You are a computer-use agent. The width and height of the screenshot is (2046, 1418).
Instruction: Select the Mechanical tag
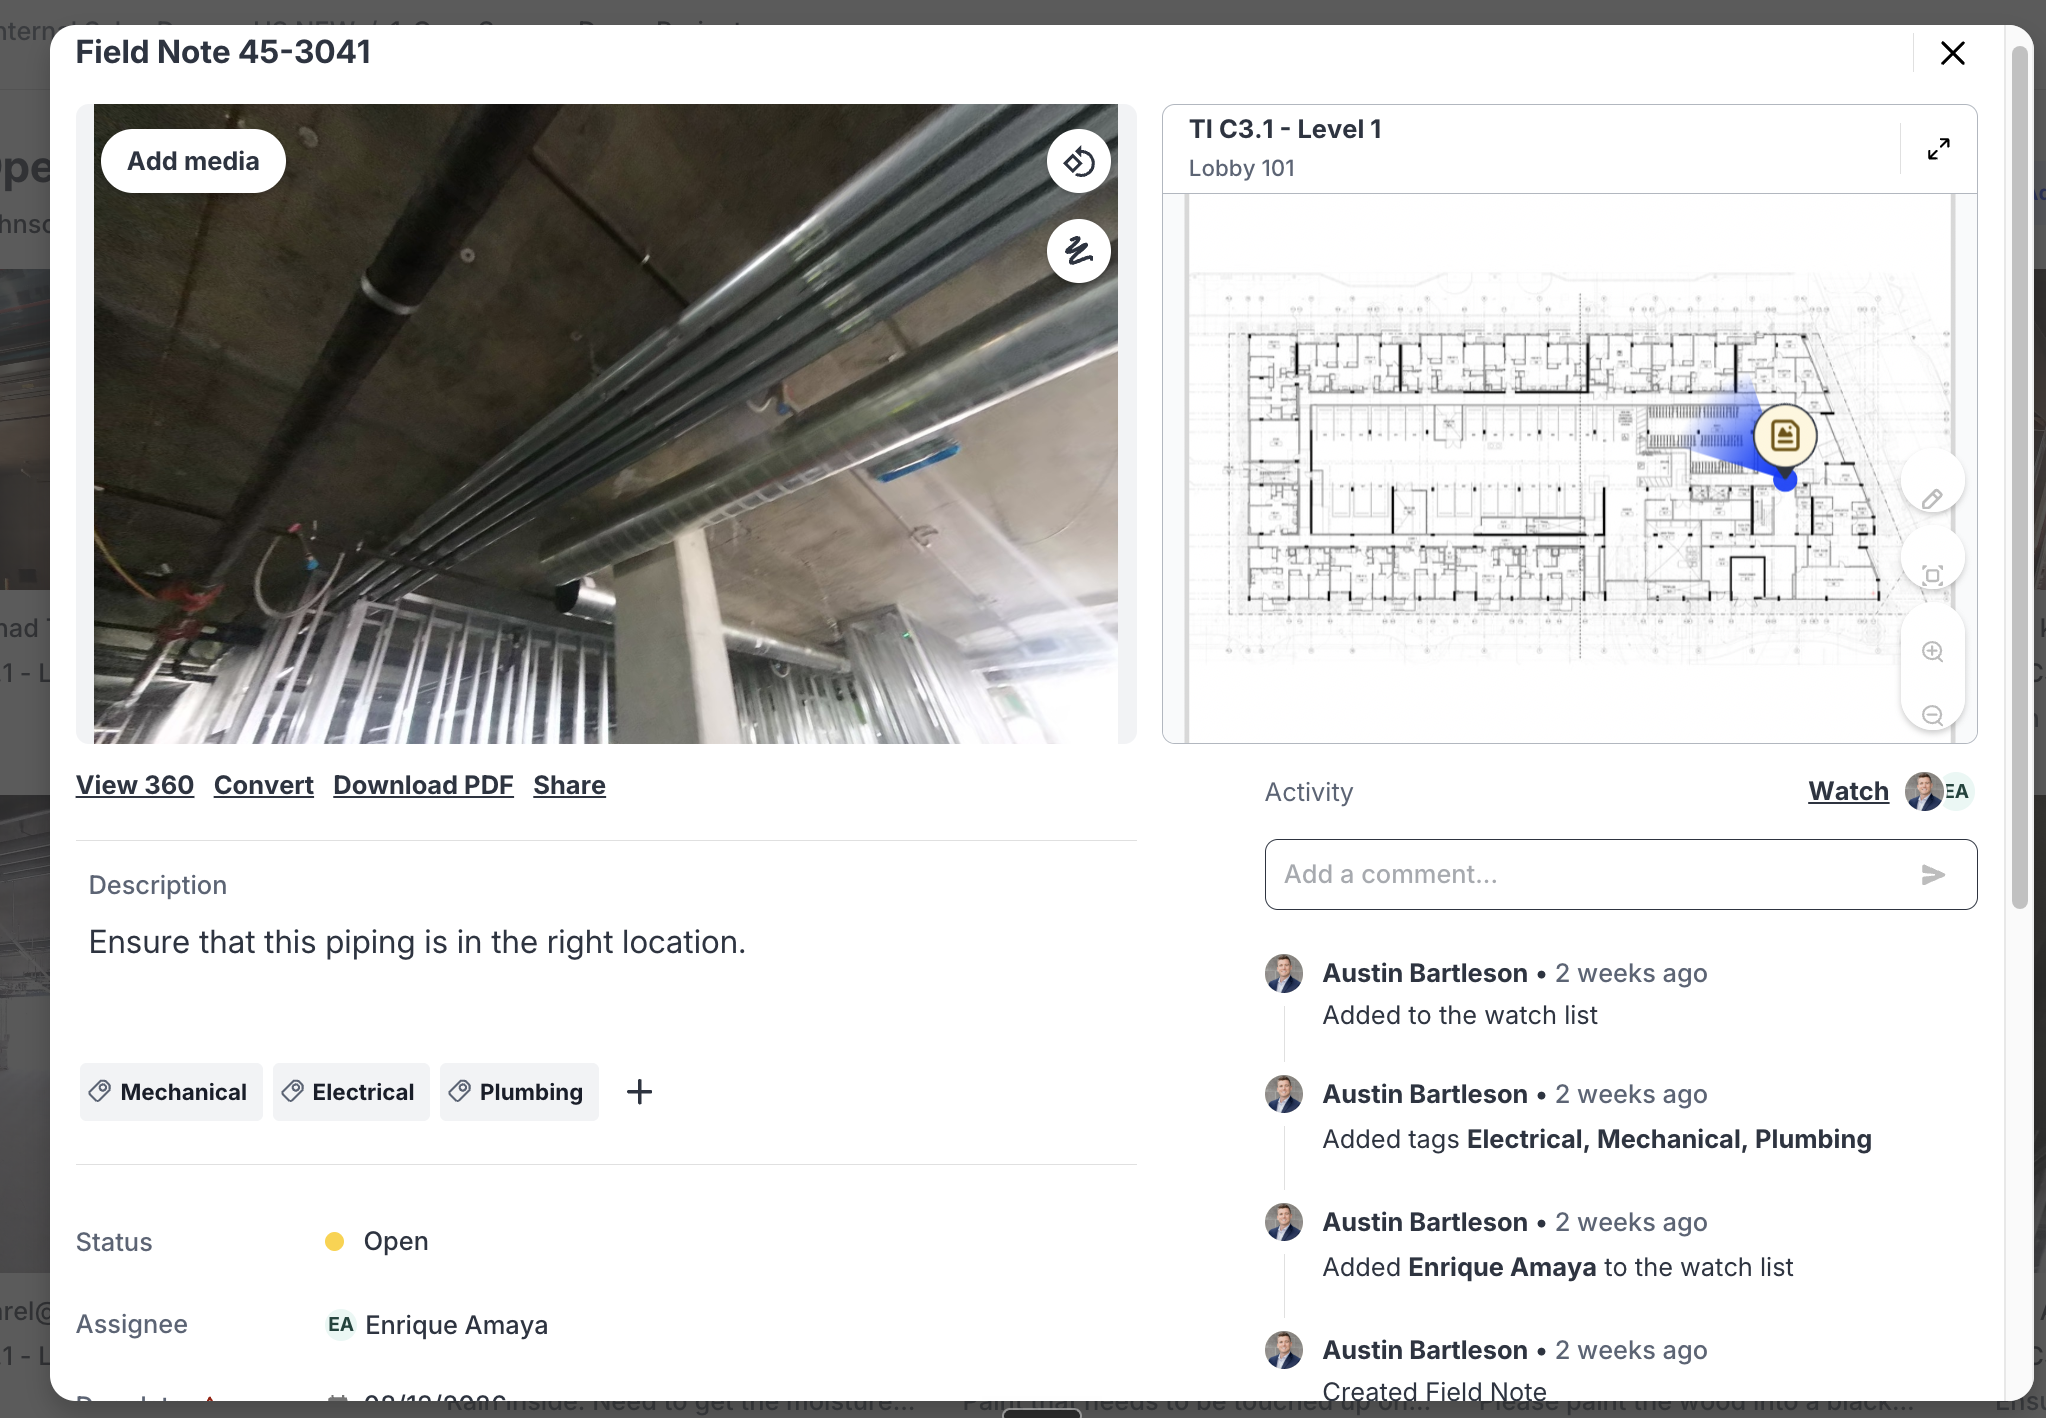coord(171,1092)
